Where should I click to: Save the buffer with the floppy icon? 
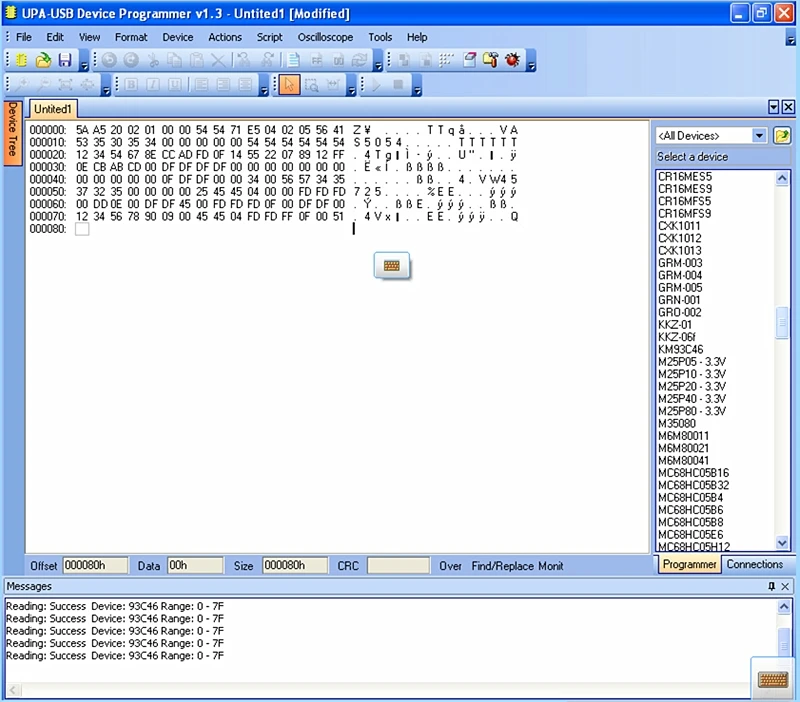pos(65,60)
